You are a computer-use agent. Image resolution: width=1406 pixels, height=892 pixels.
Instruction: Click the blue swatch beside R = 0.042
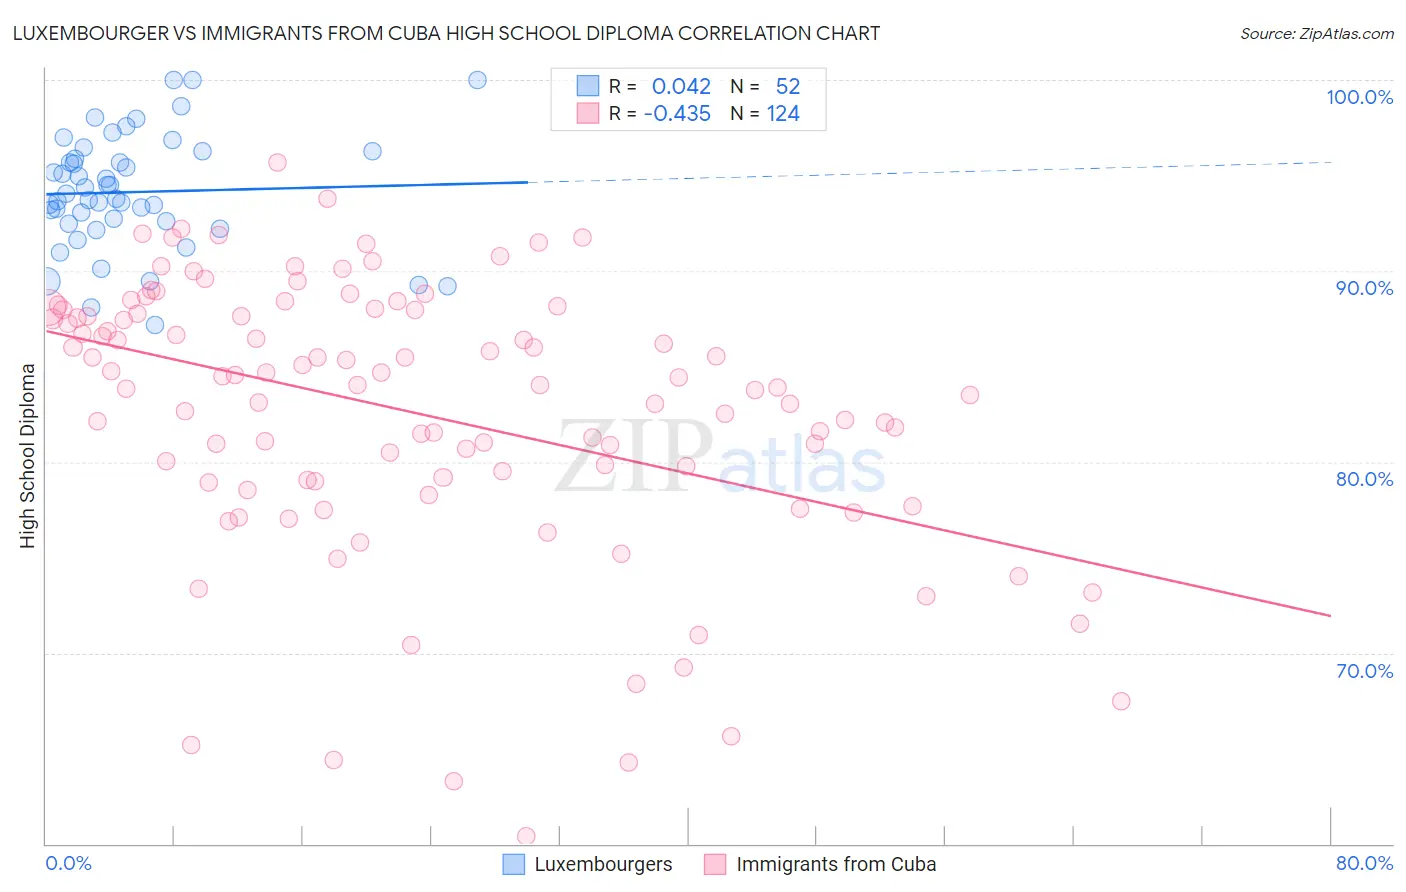point(587,86)
